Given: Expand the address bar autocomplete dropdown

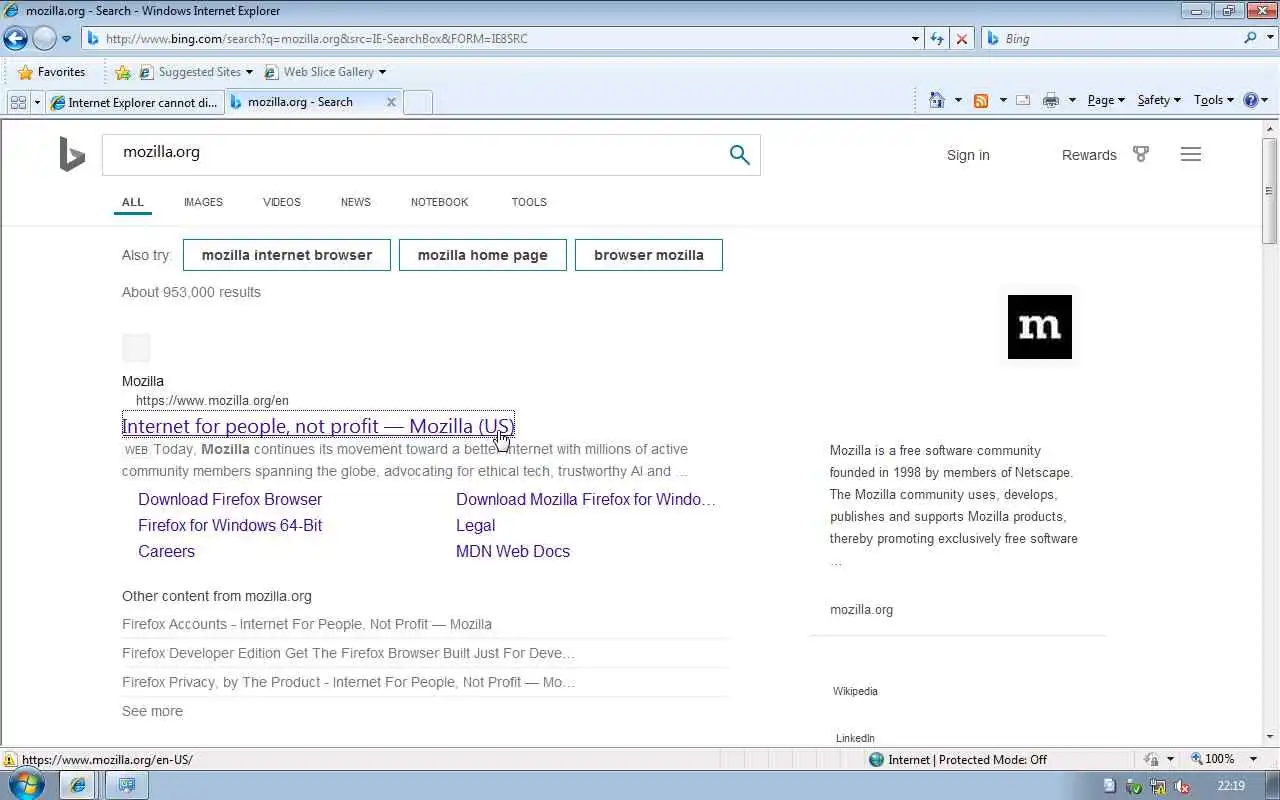Looking at the screenshot, I should 915,39.
